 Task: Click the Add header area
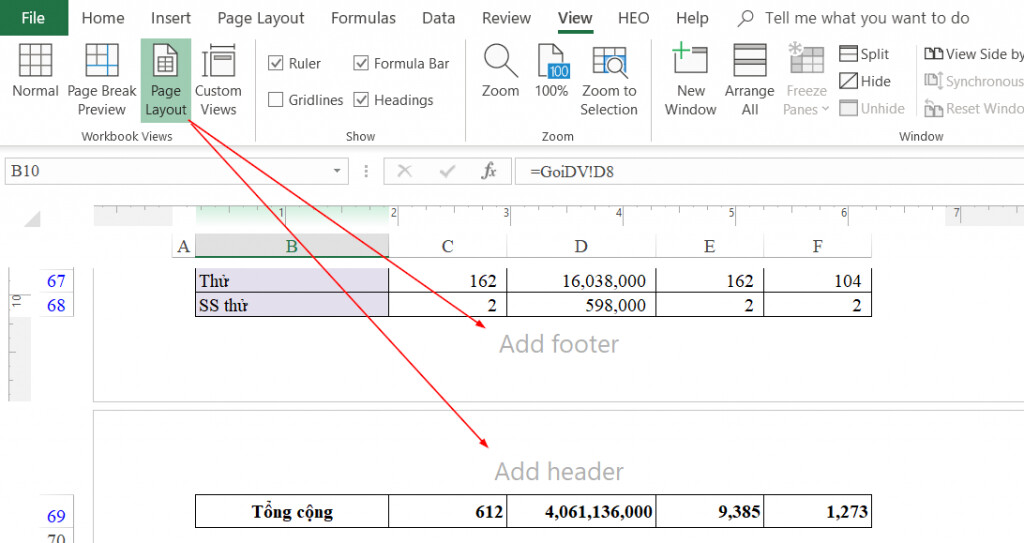(559, 471)
